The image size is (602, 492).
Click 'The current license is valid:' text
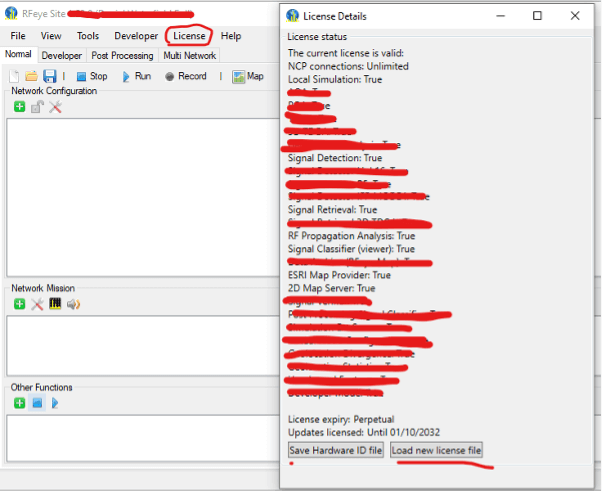pyautogui.click(x=346, y=53)
